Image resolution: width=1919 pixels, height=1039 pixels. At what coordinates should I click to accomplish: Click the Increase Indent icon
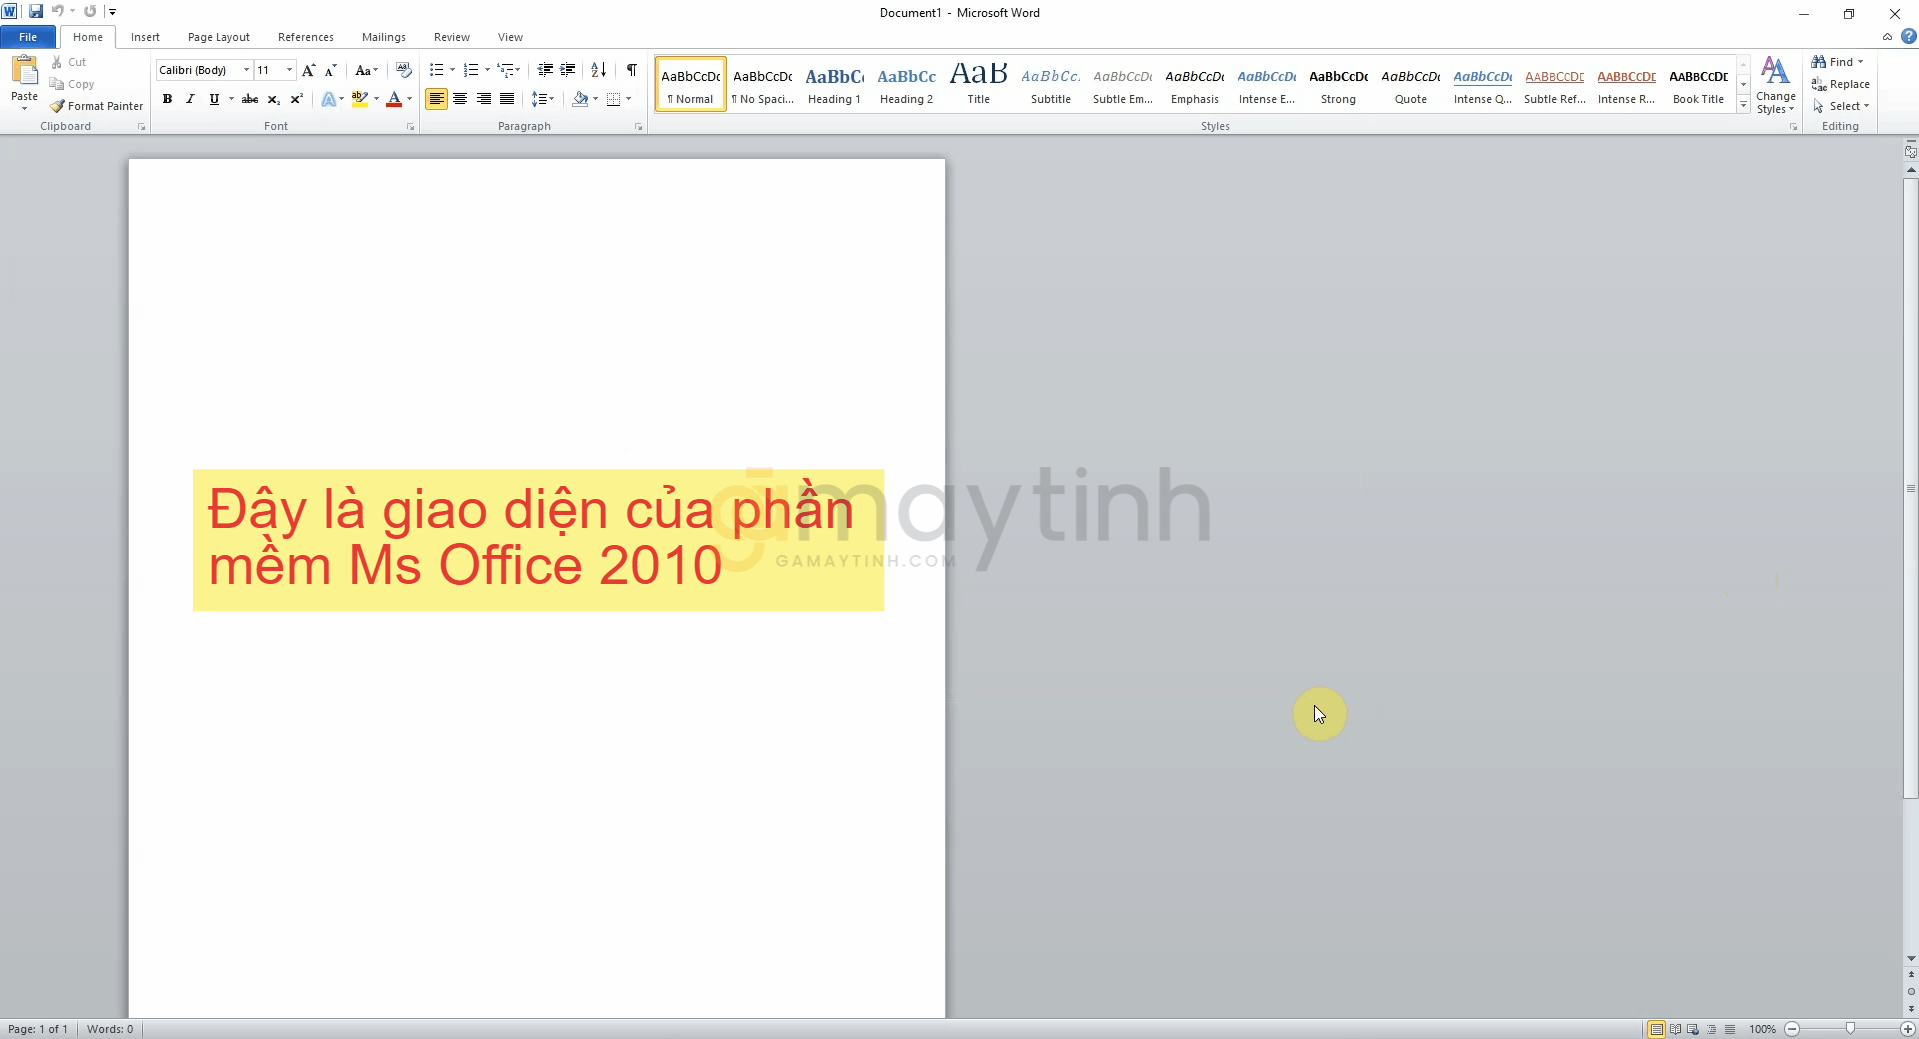[568, 70]
